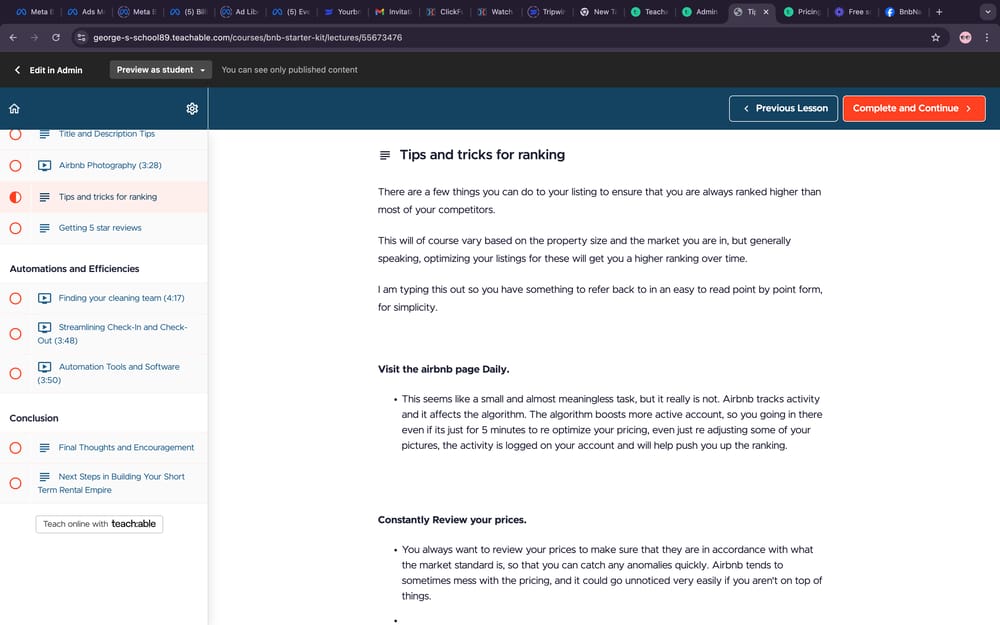Screen dimensions: 1000x625
Task: Switch to the Pricing browser tab
Action: [802, 11]
